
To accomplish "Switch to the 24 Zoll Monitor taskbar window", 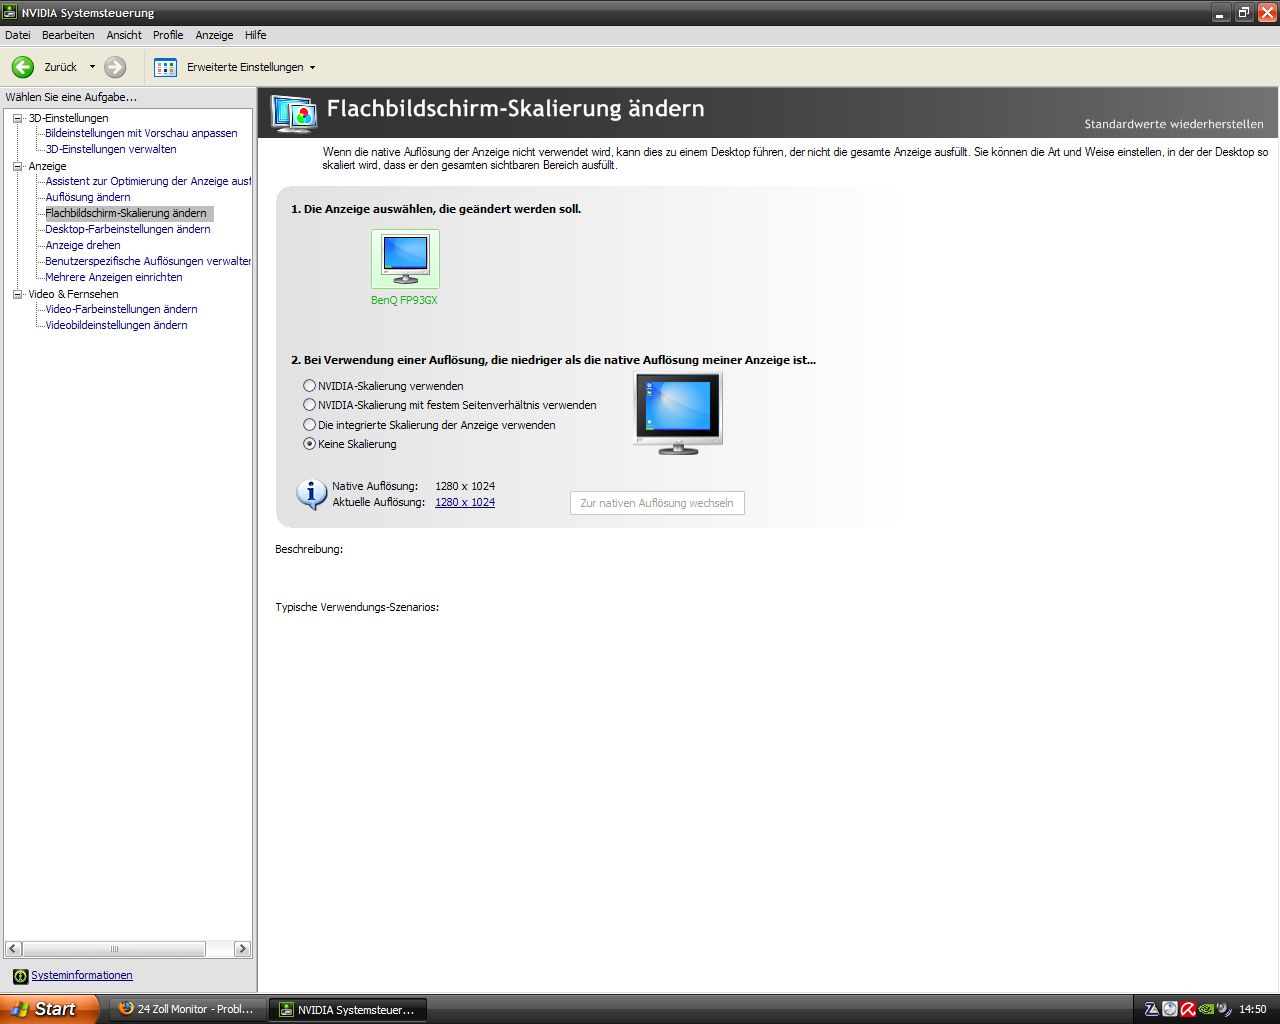I will pyautogui.click(x=187, y=1009).
